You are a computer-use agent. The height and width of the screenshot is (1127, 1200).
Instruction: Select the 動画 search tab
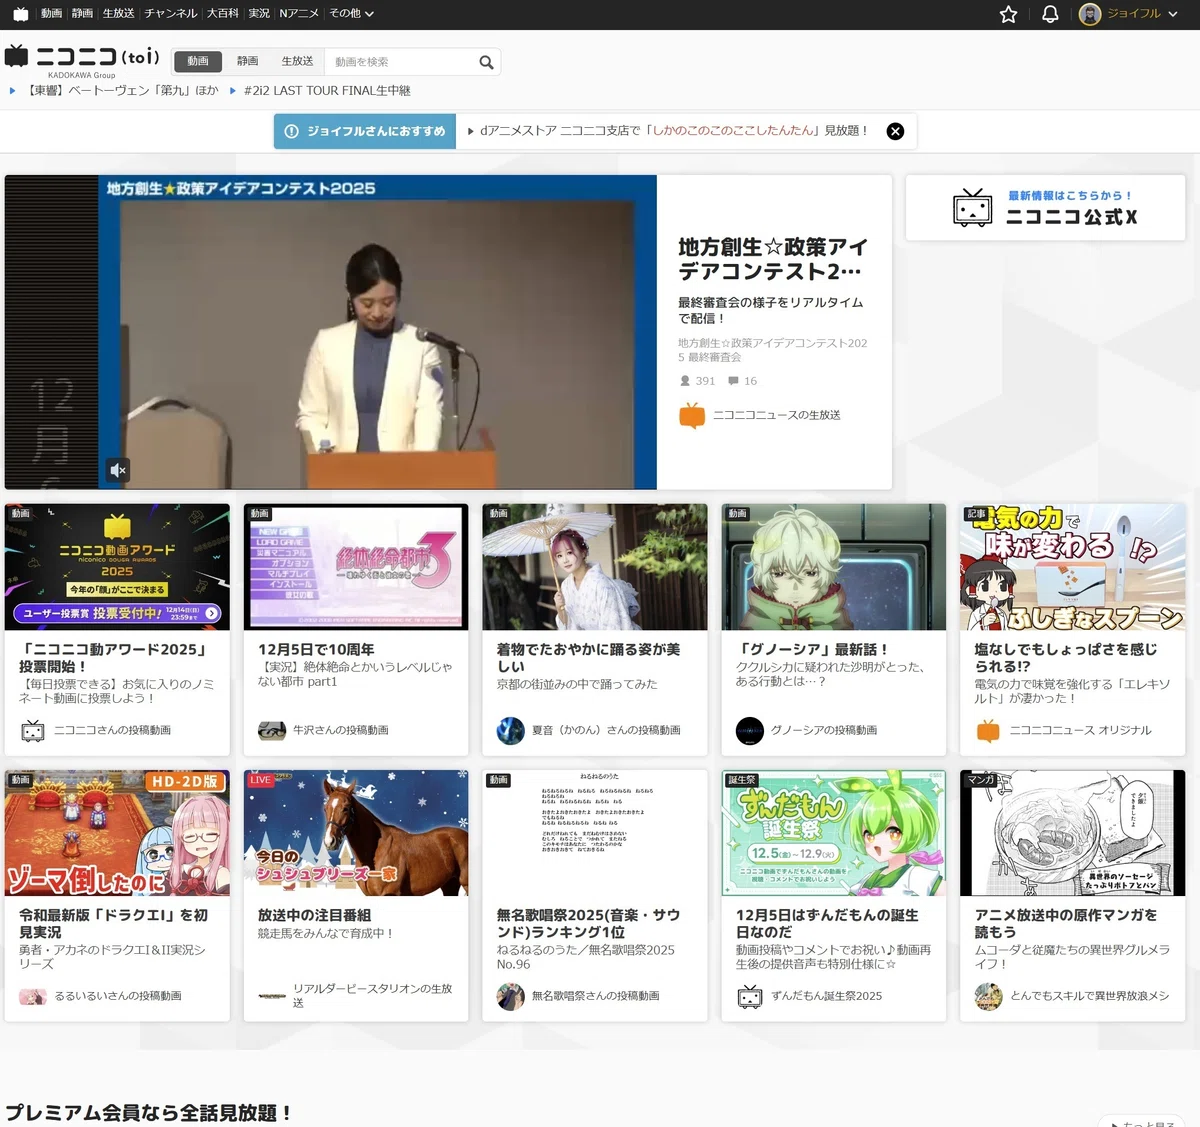pos(198,62)
